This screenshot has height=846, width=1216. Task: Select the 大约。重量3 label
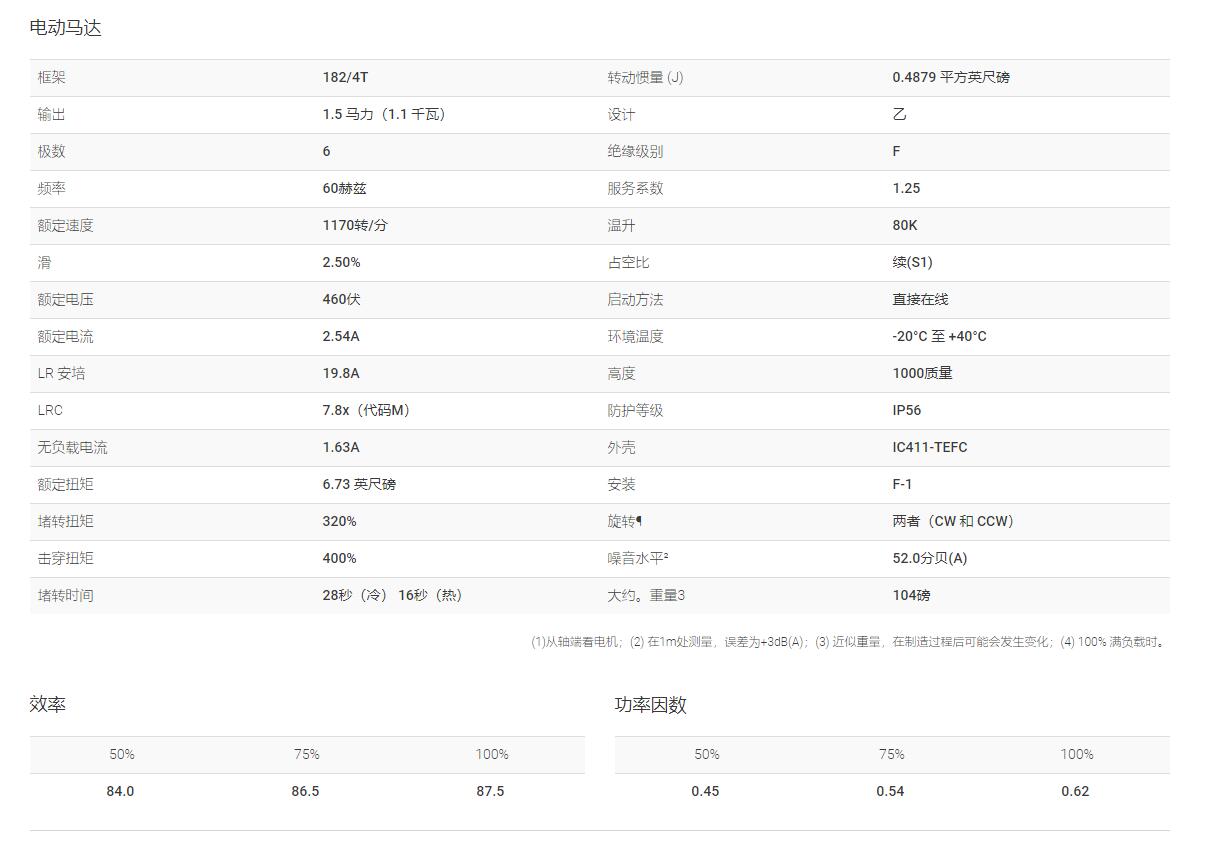(x=646, y=595)
